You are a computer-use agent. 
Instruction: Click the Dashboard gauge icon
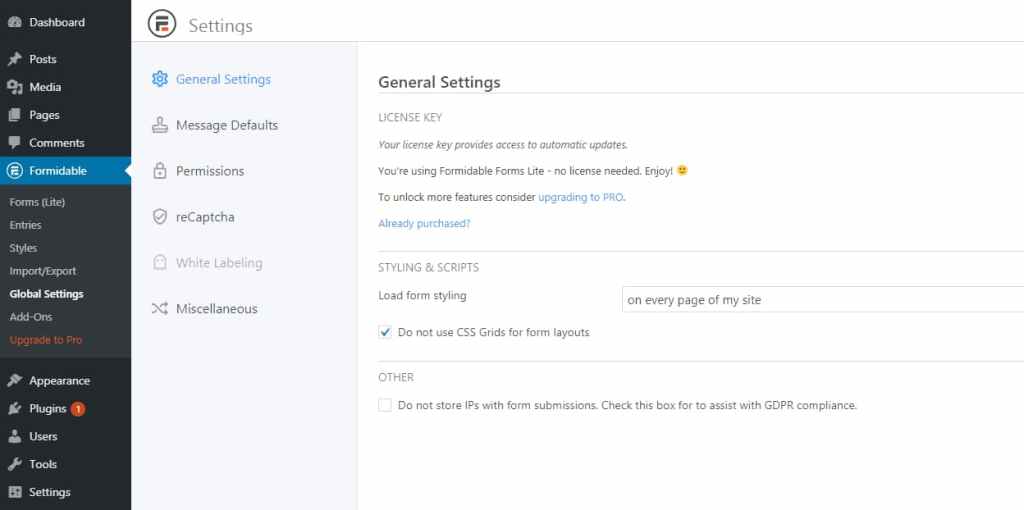click(x=15, y=22)
